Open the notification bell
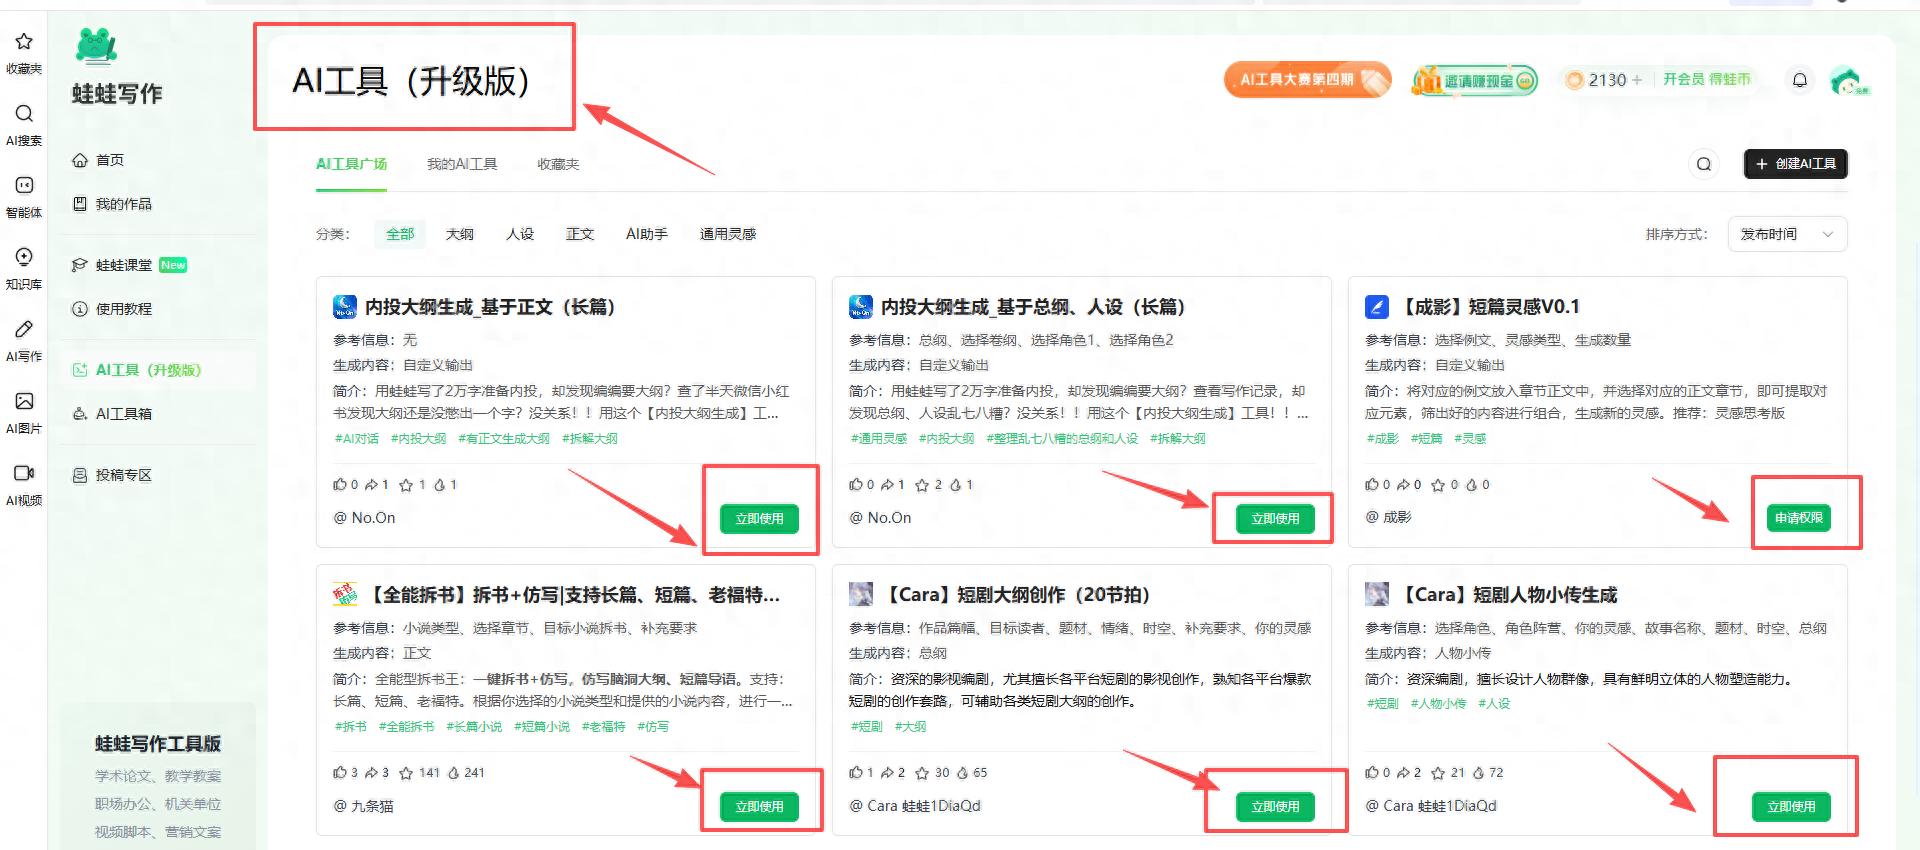This screenshot has height=850, width=1920. [1799, 80]
